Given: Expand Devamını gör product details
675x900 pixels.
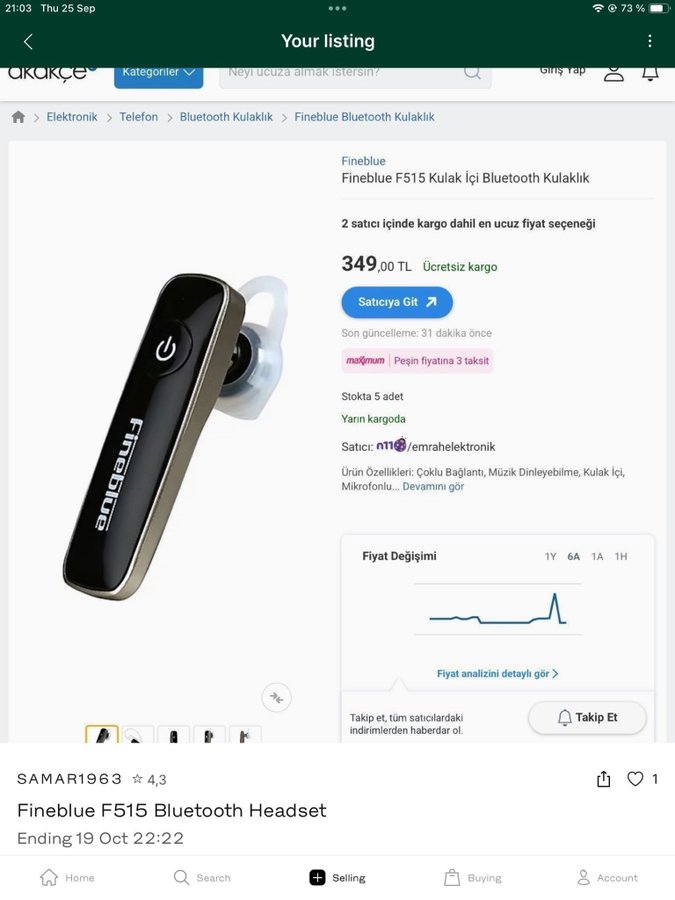Looking at the screenshot, I should click(x=433, y=487).
